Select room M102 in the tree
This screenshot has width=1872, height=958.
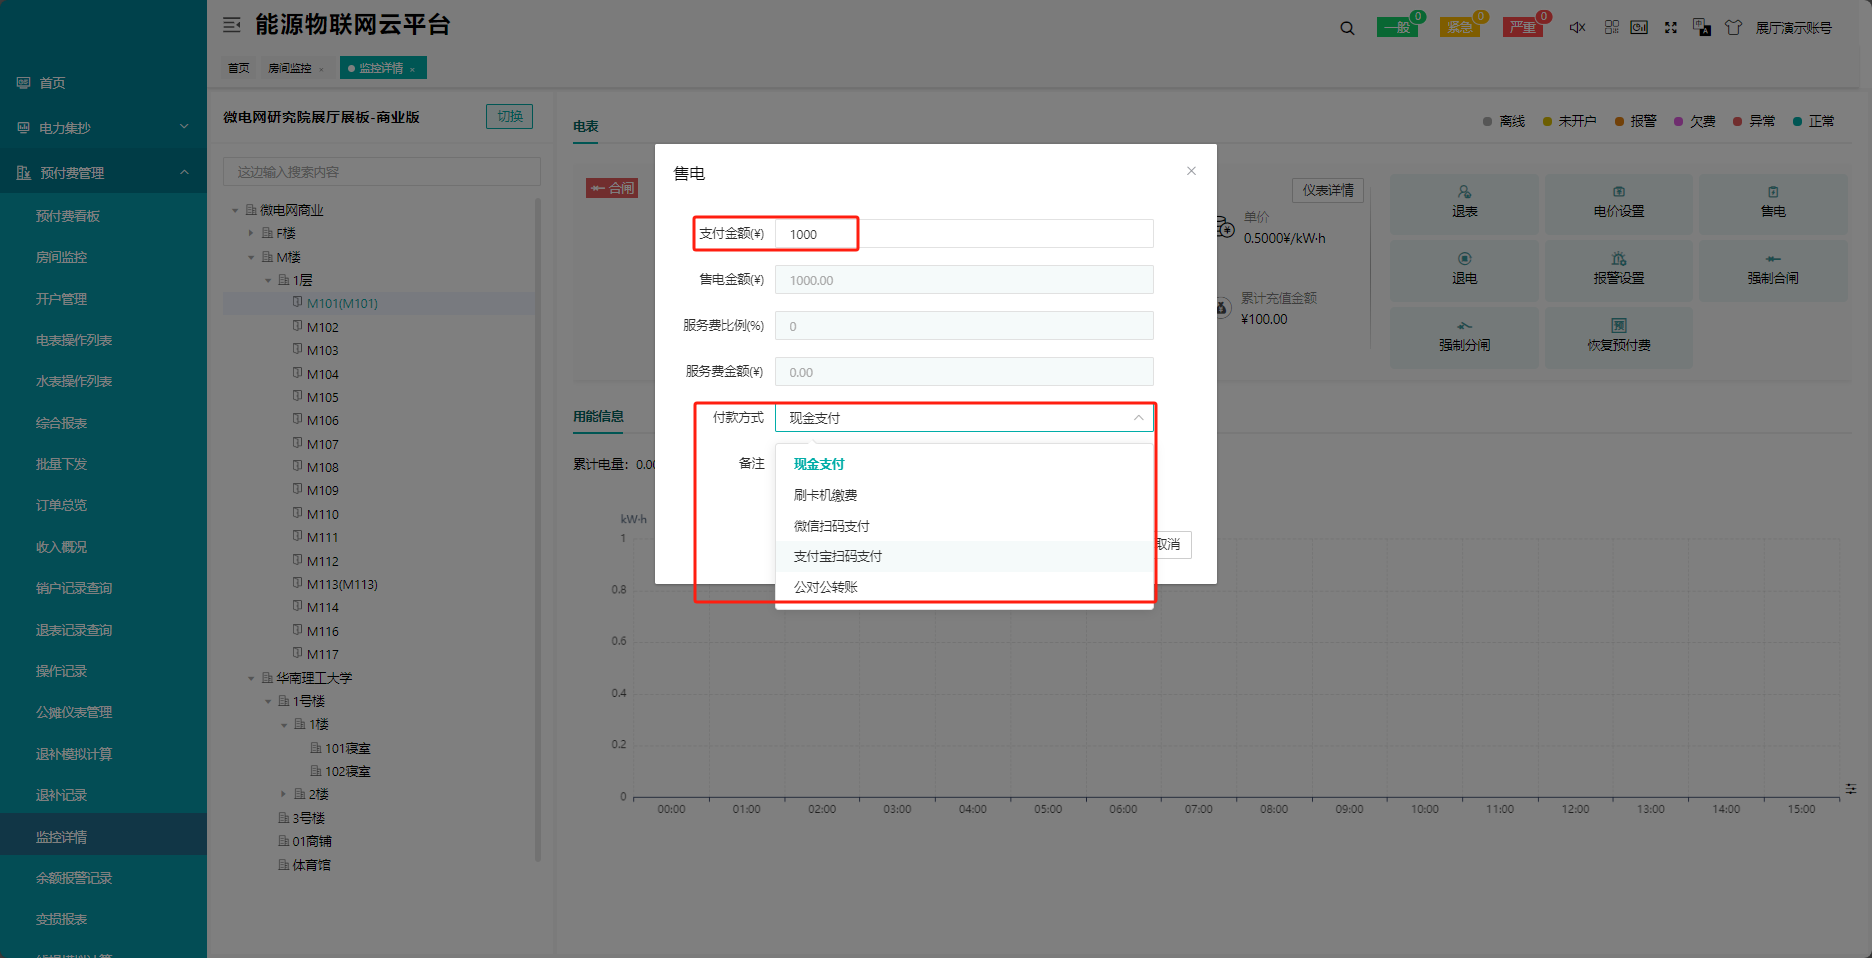(x=322, y=327)
